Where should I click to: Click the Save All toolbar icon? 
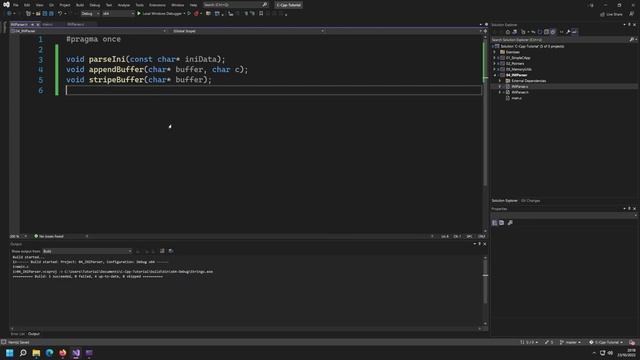tap(51, 13)
